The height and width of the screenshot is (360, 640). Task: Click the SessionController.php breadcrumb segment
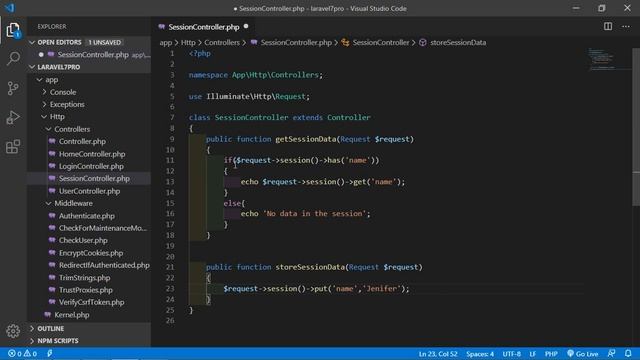(x=296, y=42)
